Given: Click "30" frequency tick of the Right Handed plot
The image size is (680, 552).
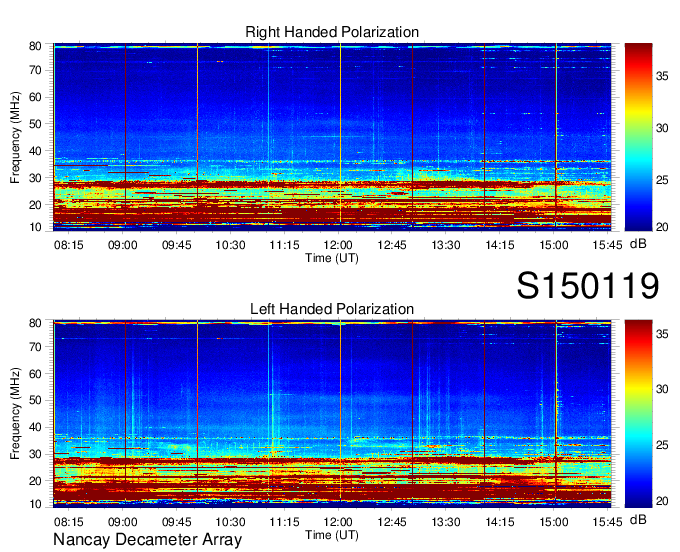Looking at the screenshot, I should pyautogui.click(x=35, y=178).
